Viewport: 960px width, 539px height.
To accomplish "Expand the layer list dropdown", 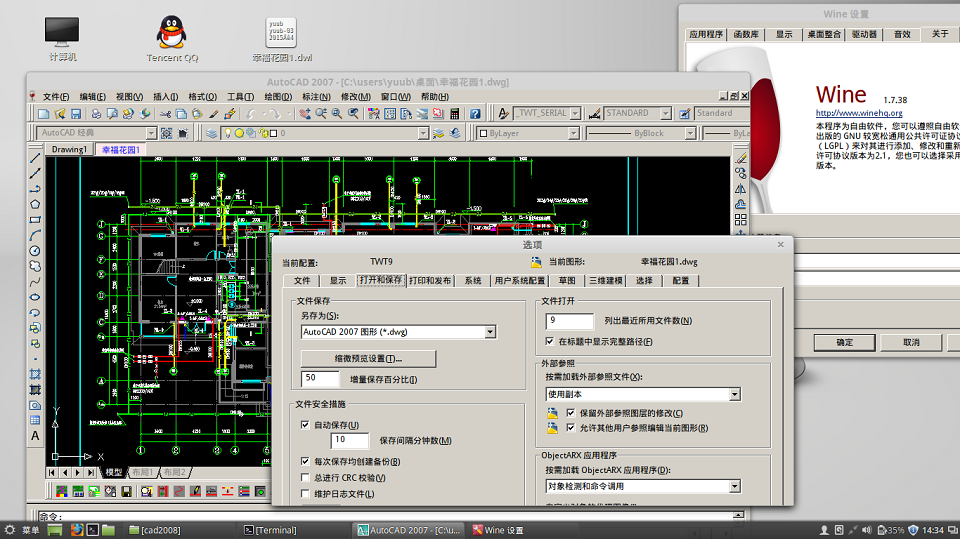I will (423, 133).
